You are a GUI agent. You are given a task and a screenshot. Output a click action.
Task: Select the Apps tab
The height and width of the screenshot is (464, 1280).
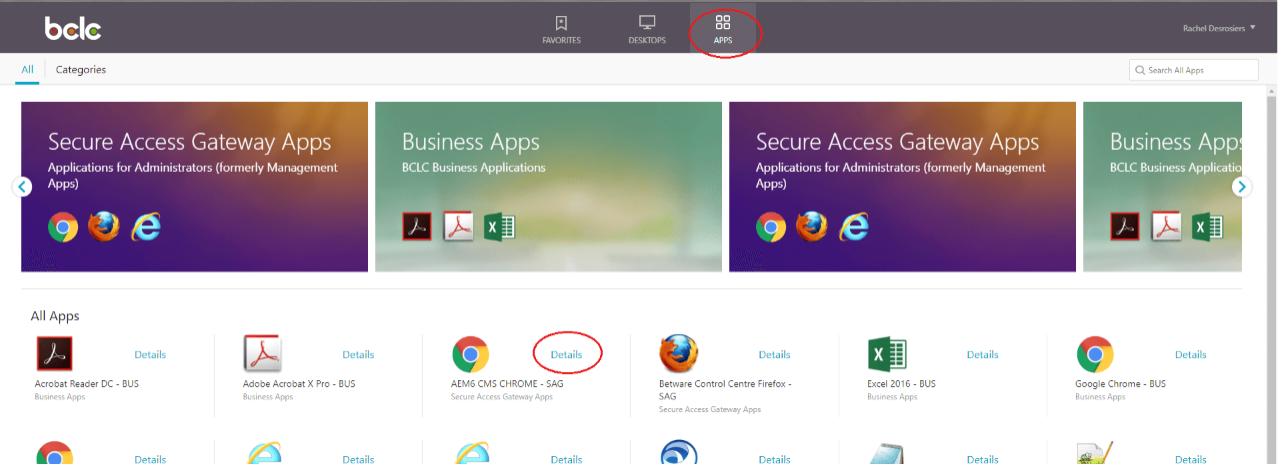723,29
